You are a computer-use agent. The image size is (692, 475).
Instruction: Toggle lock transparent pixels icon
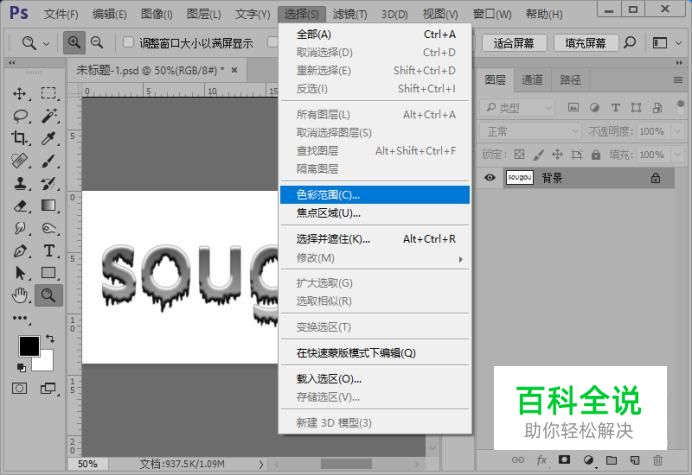click(x=519, y=154)
